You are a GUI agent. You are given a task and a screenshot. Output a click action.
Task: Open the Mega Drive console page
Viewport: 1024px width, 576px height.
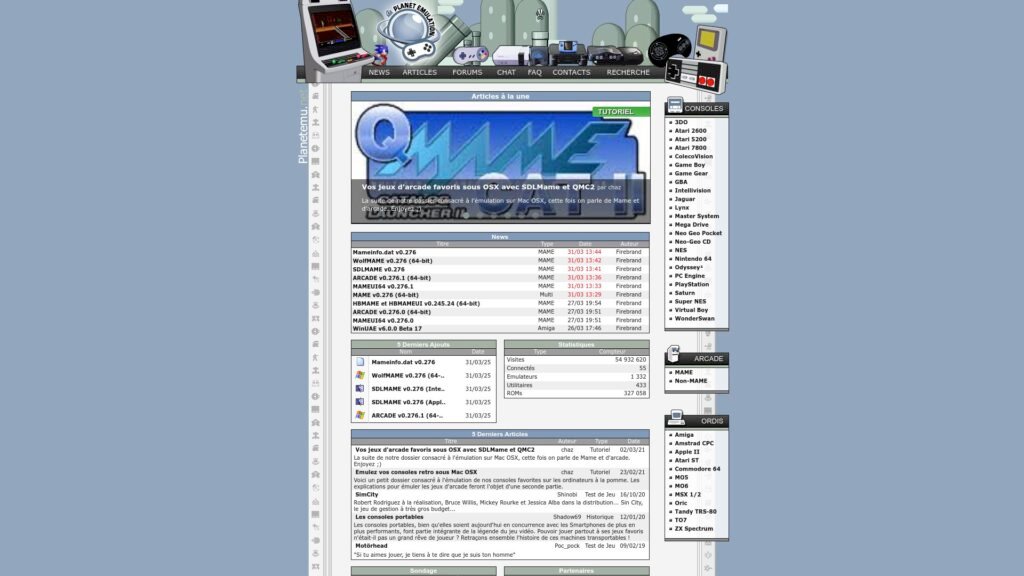click(x=691, y=224)
